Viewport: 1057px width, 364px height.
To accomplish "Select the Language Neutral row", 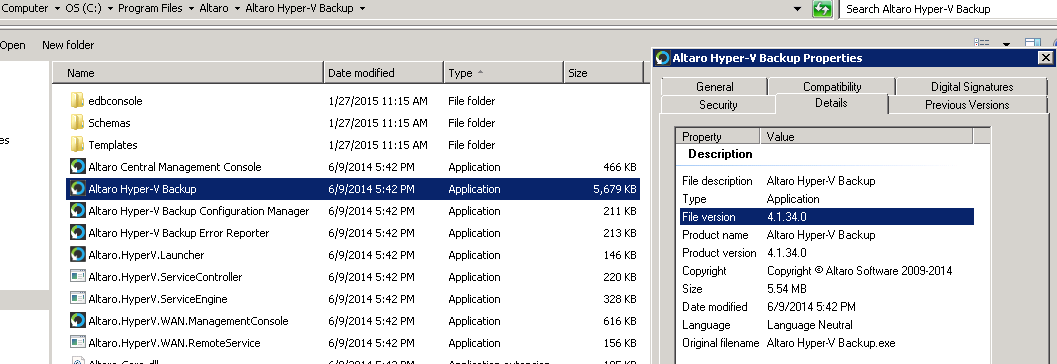I will click(827, 325).
